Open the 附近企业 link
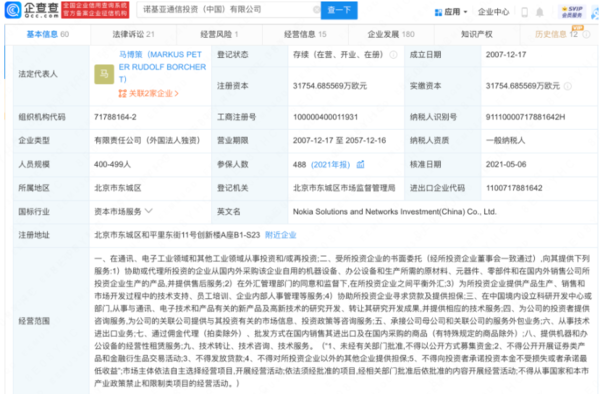This screenshot has width=600, height=394. click(280, 235)
